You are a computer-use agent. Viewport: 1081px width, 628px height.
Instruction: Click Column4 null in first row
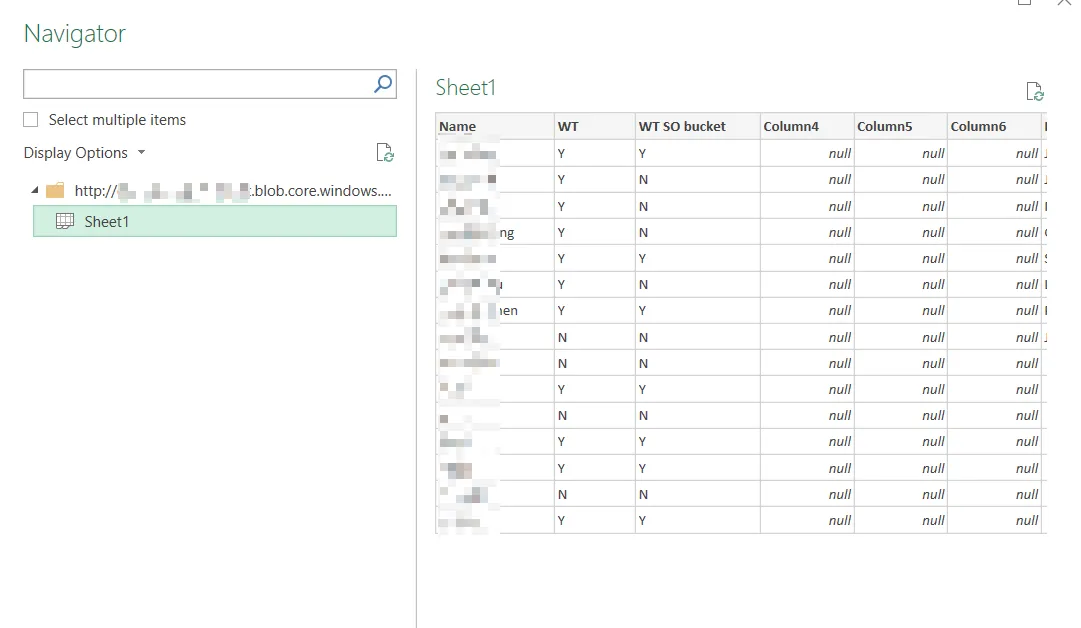[x=807, y=153]
